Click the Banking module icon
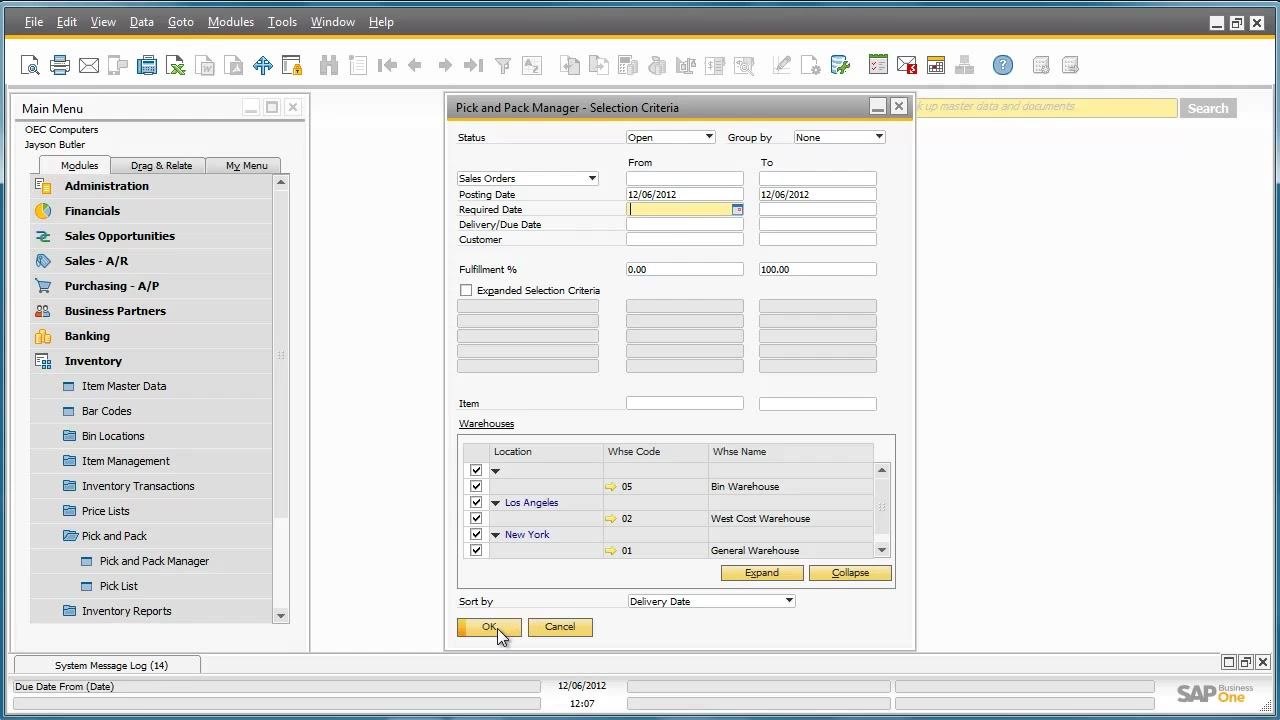Viewport: 1280px width, 720px height. point(43,336)
